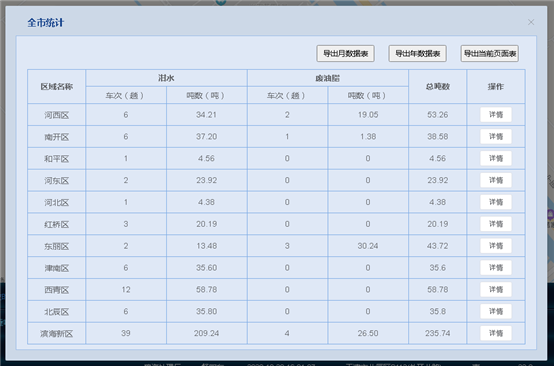Click 导出当前页面表 button
The height and width of the screenshot is (366, 554).
coord(490,53)
